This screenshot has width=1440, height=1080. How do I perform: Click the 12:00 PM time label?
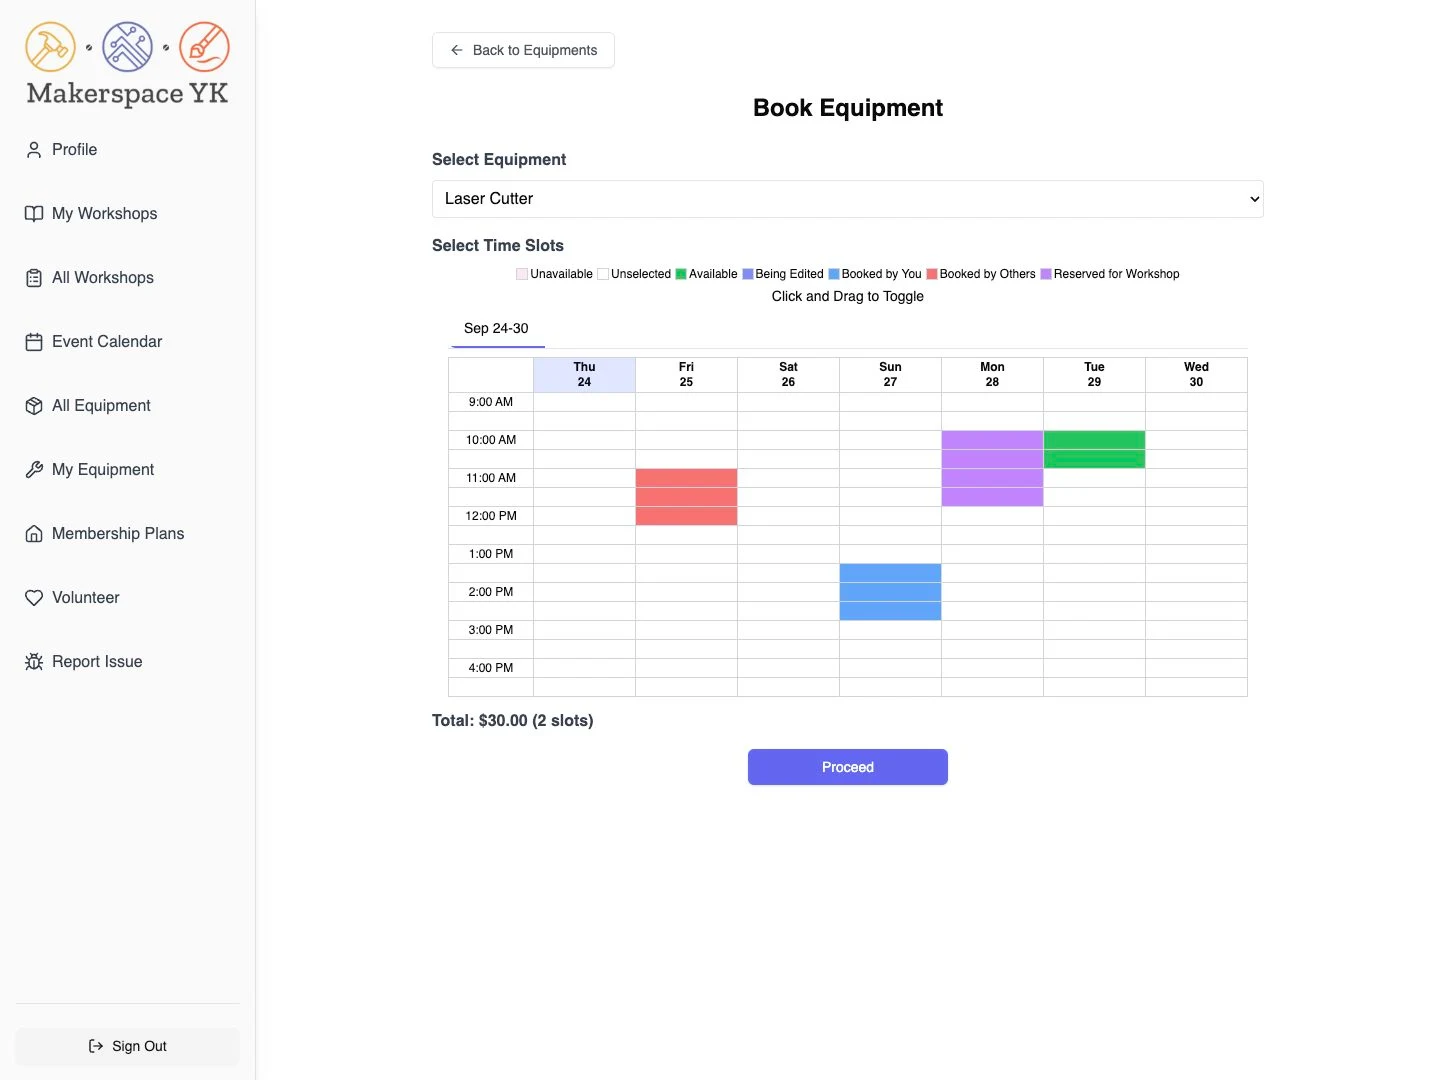(491, 516)
